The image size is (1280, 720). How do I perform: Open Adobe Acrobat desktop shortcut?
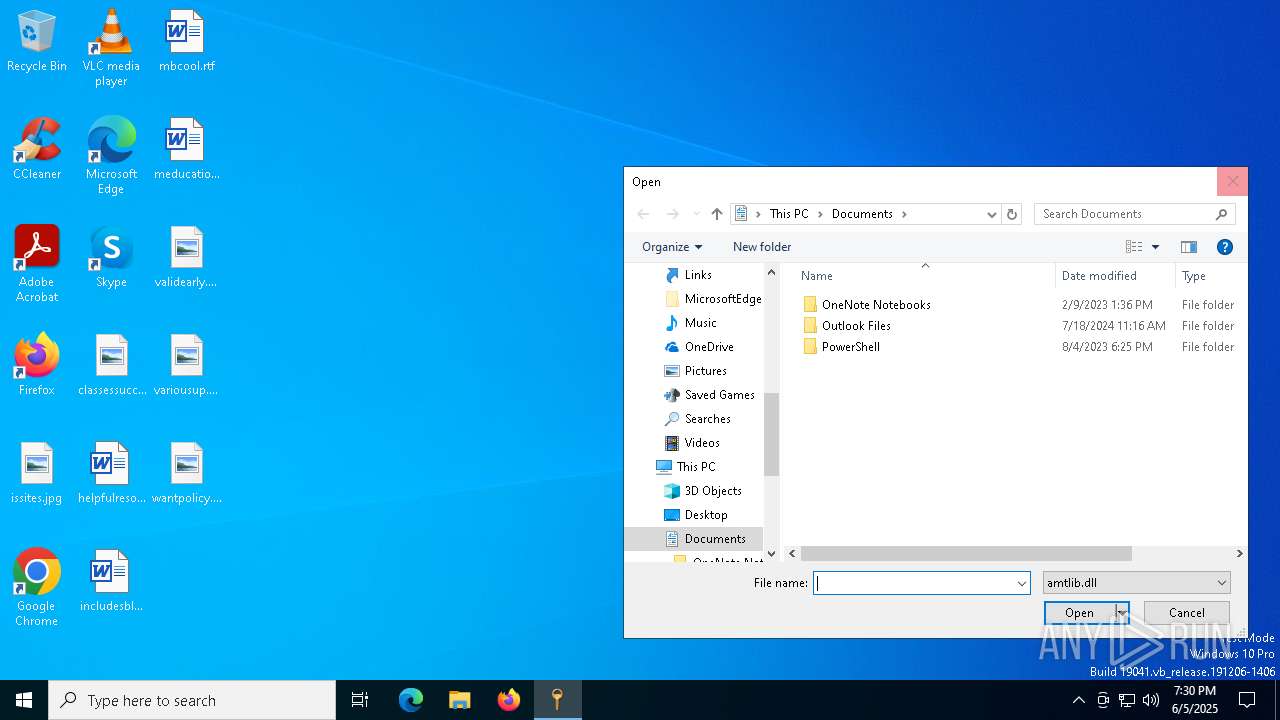pyautogui.click(x=37, y=264)
